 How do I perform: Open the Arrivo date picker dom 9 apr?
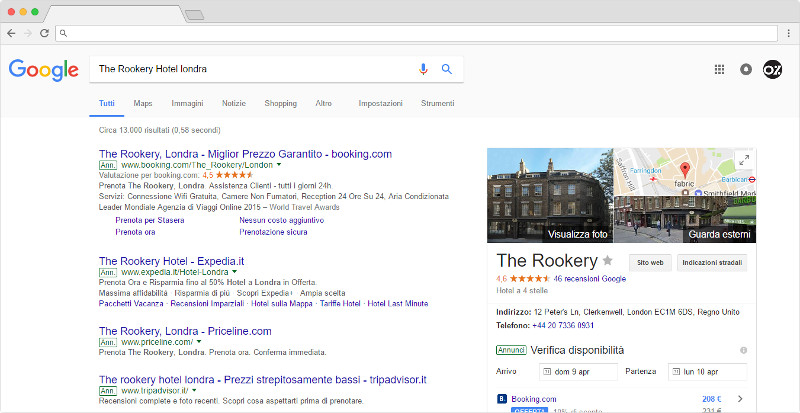pyautogui.click(x=578, y=372)
